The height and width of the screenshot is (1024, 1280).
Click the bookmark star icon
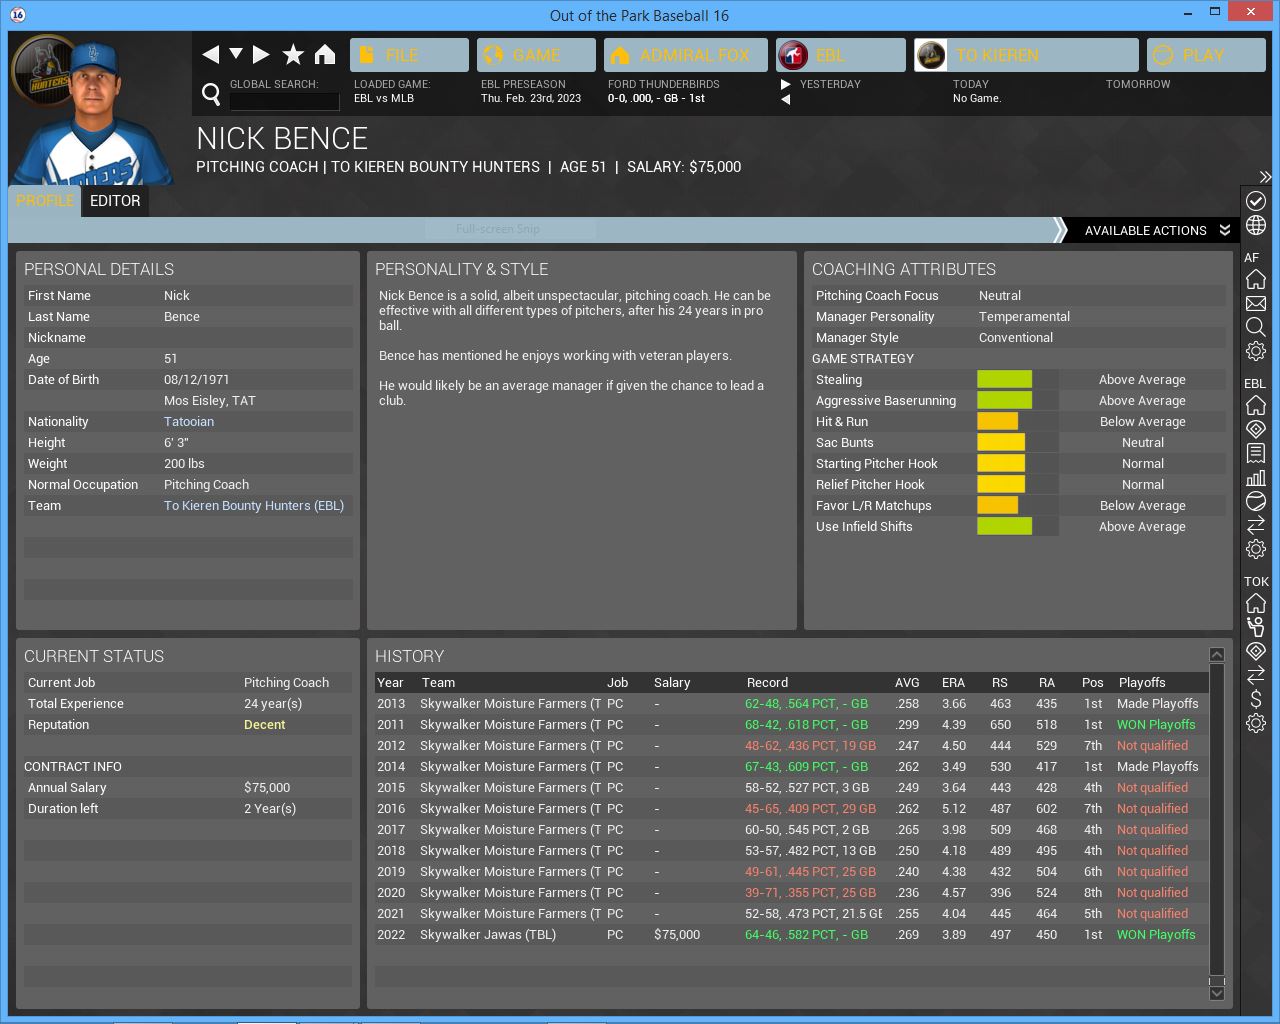pyautogui.click(x=293, y=55)
